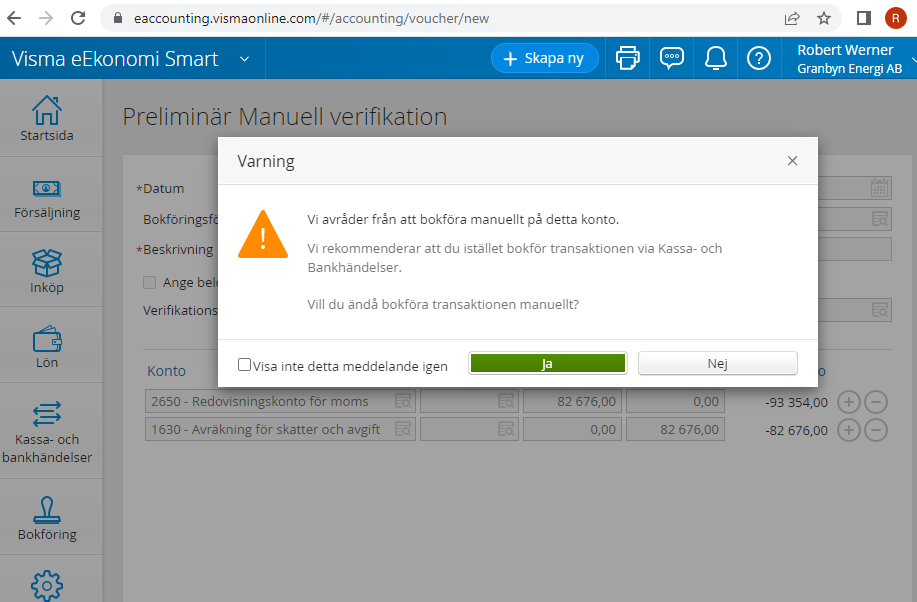
Task: Click the Nej button
Action: coord(718,363)
